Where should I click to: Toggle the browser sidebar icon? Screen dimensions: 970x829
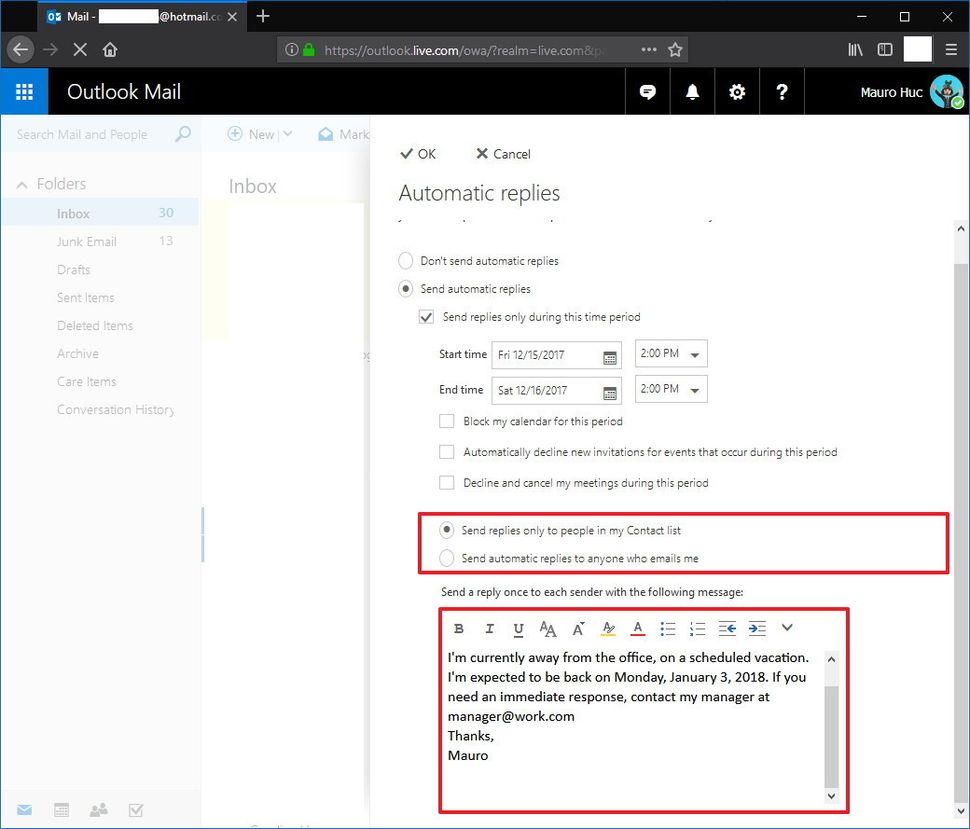click(885, 49)
